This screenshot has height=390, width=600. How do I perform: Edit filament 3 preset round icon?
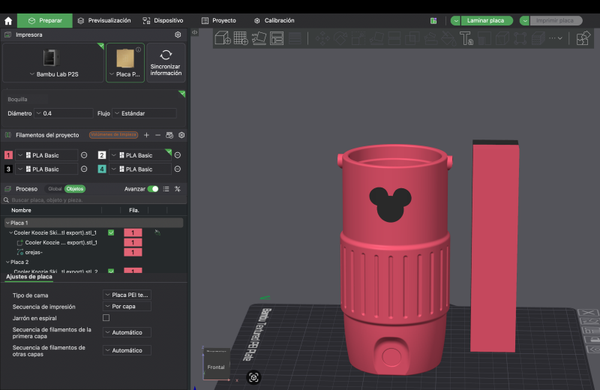84,169
